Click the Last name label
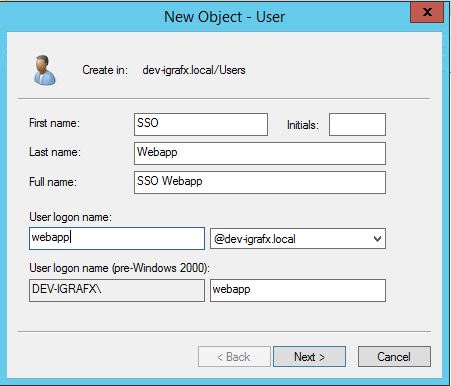 click(x=55, y=152)
